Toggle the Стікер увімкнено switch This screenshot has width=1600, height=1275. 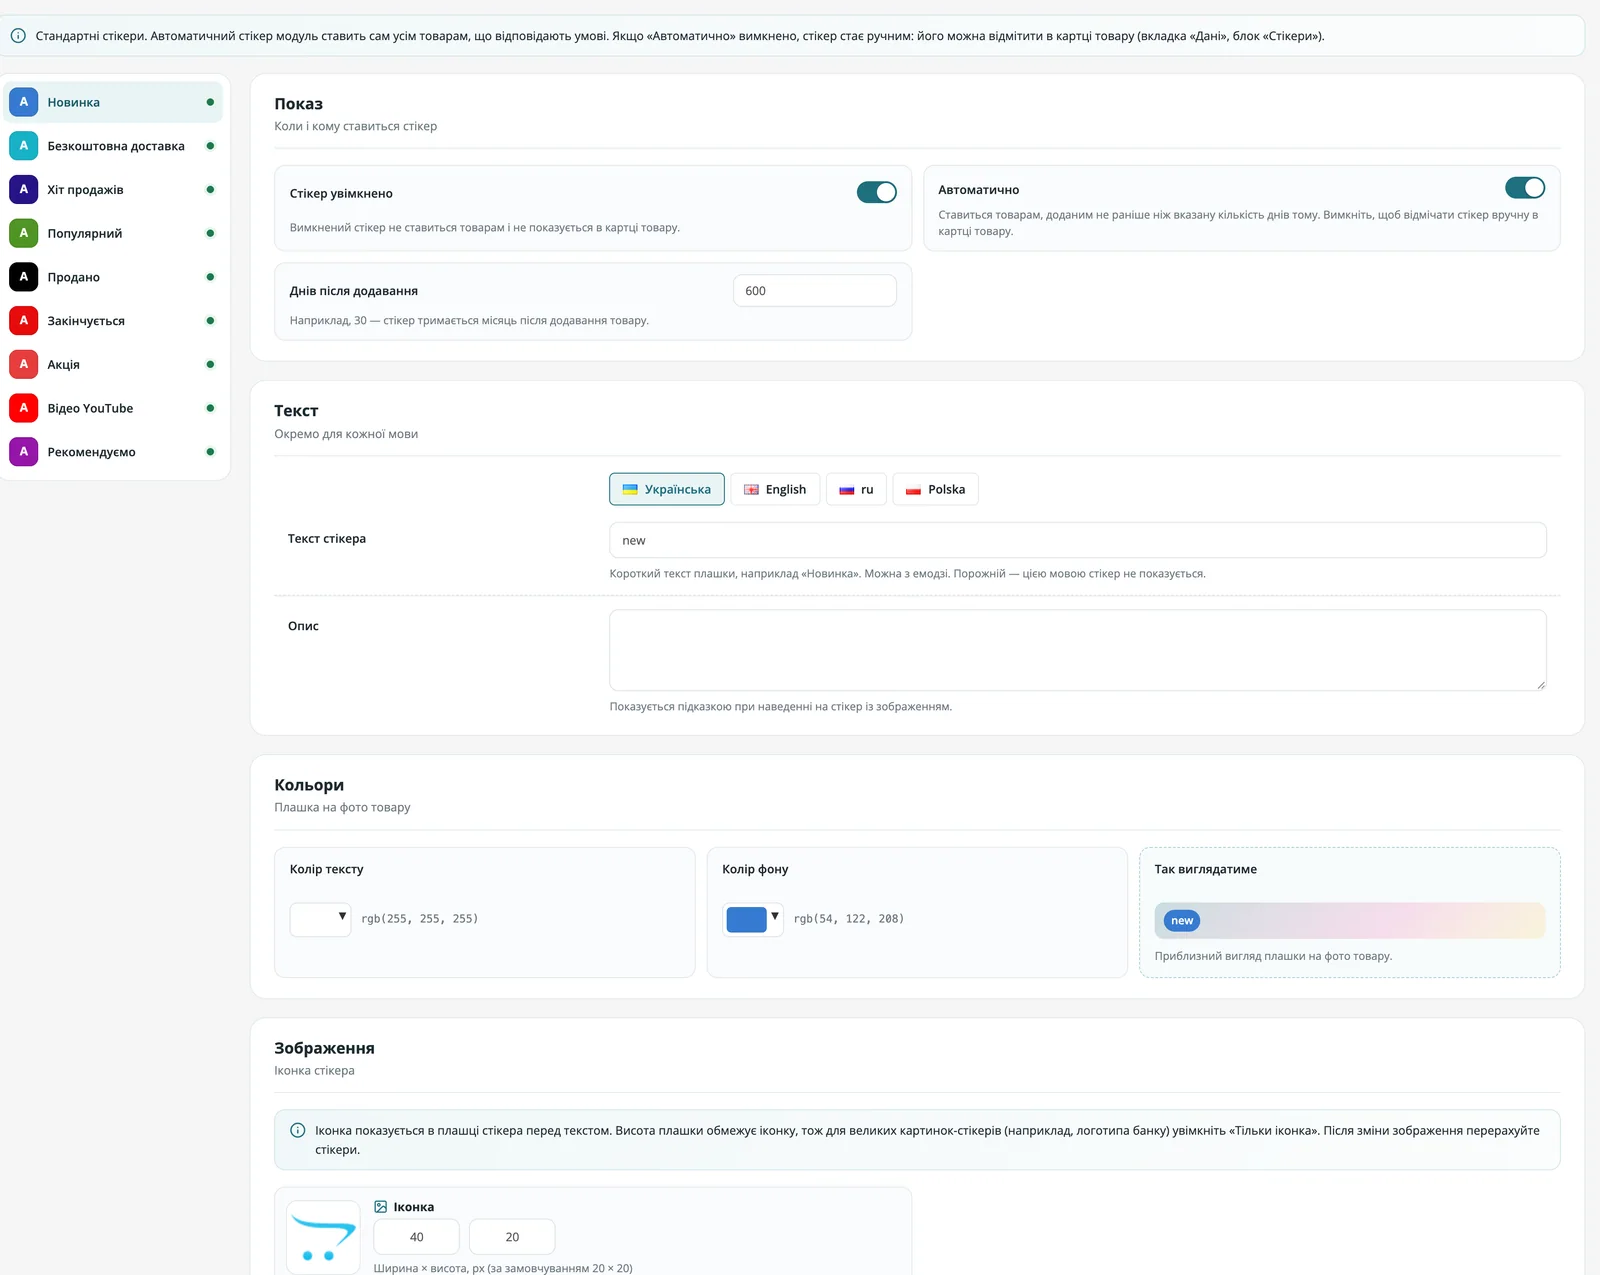pos(877,192)
